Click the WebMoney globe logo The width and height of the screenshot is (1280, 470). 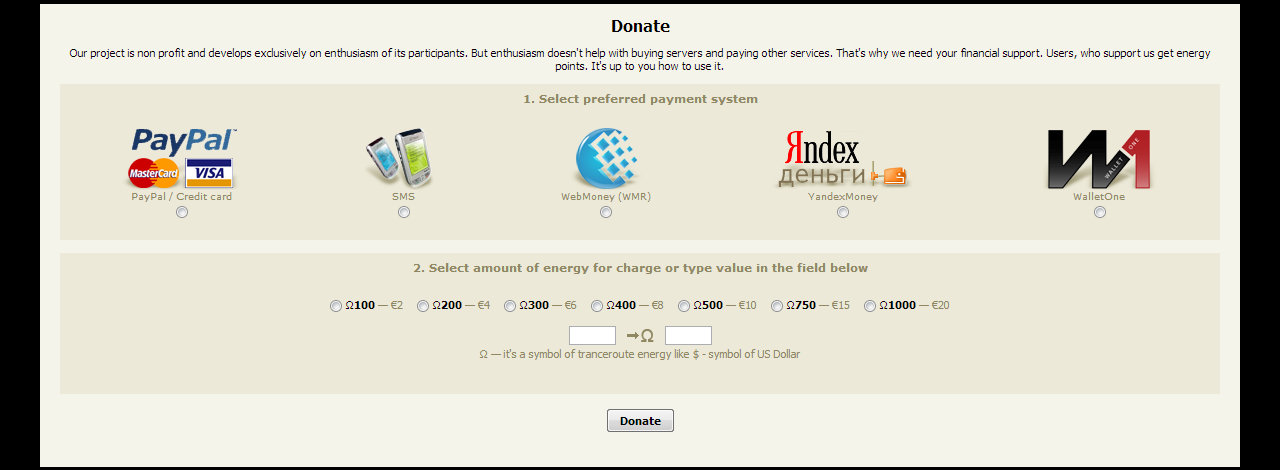coord(606,158)
